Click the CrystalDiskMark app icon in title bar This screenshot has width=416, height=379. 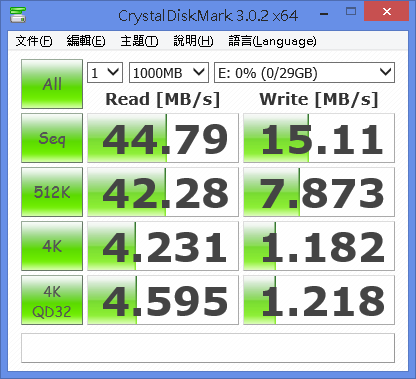click(18, 15)
